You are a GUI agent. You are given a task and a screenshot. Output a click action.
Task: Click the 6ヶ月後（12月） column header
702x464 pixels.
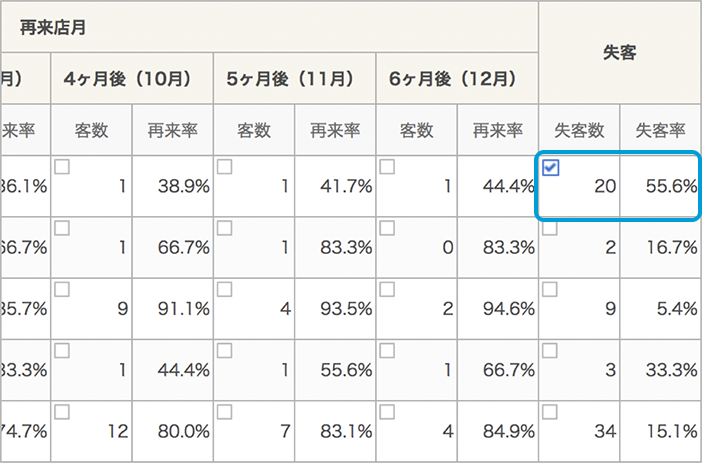[x=457, y=77]
